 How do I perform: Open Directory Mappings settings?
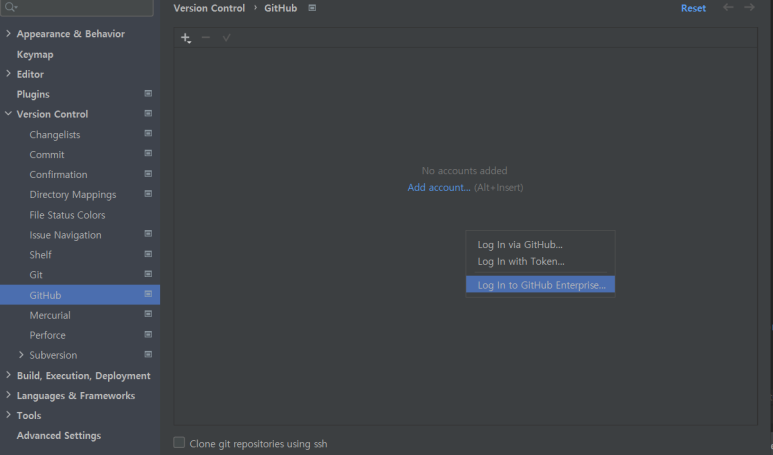[x=73, y=195]
